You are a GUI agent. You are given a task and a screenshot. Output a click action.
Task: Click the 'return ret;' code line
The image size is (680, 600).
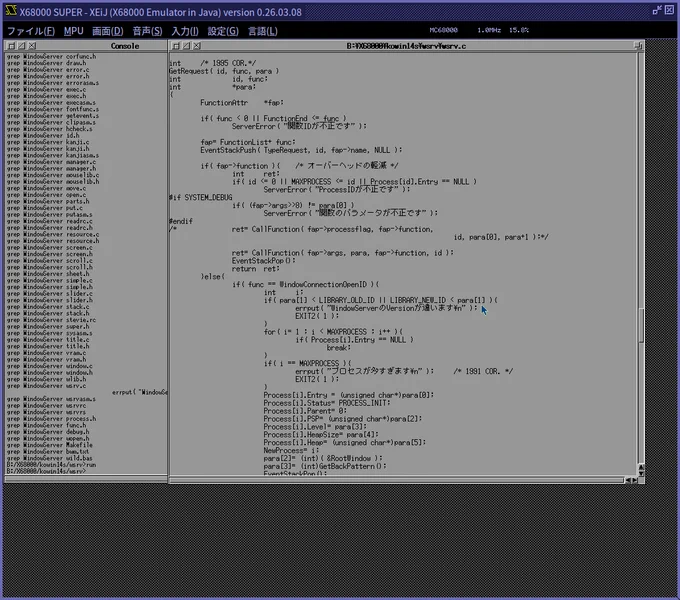(255, 269)
